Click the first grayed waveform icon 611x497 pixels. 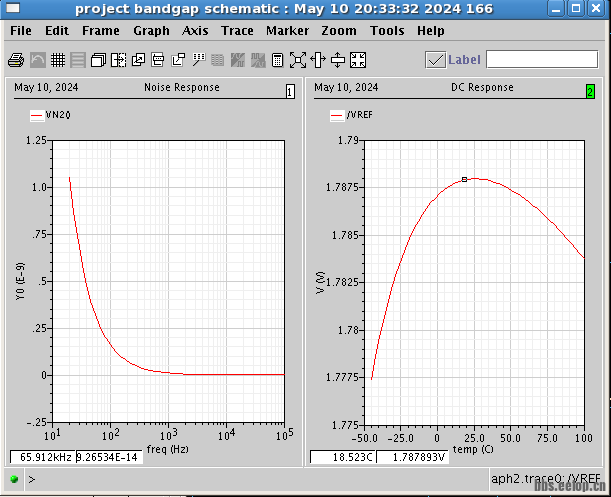(238, 60)
